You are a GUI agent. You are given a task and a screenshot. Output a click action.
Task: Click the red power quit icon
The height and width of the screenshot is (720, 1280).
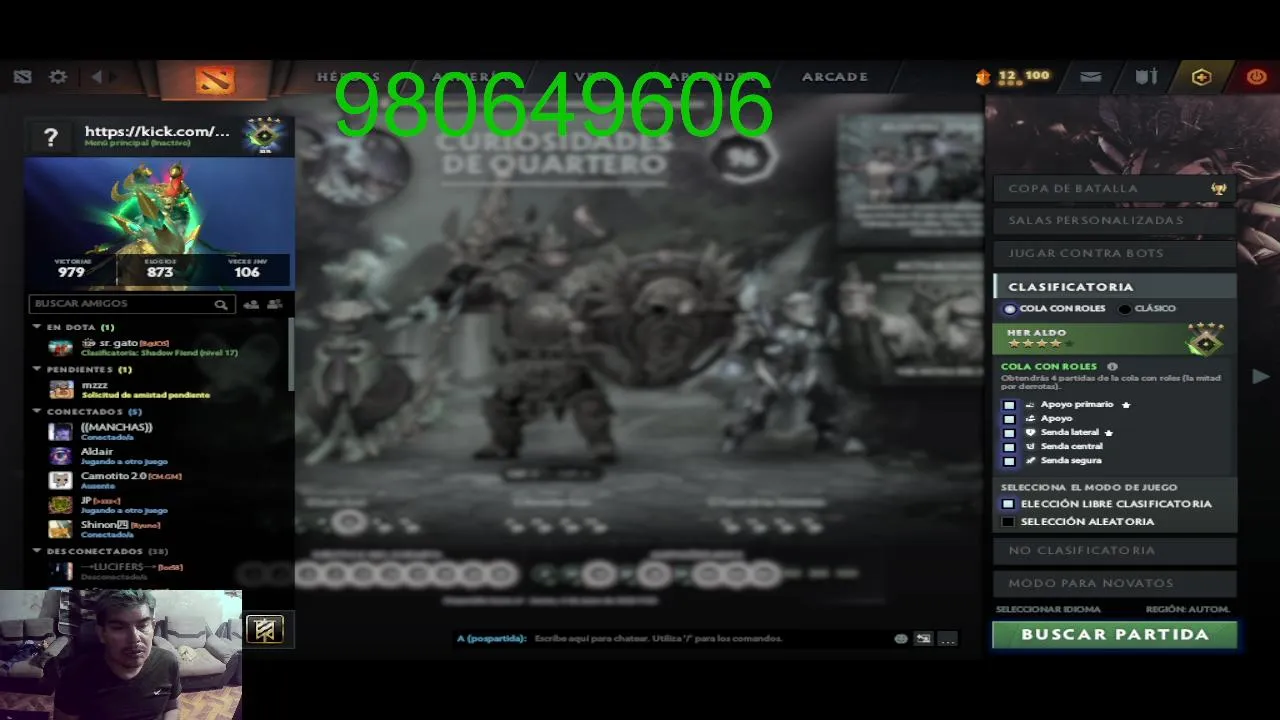[1256, 77]
